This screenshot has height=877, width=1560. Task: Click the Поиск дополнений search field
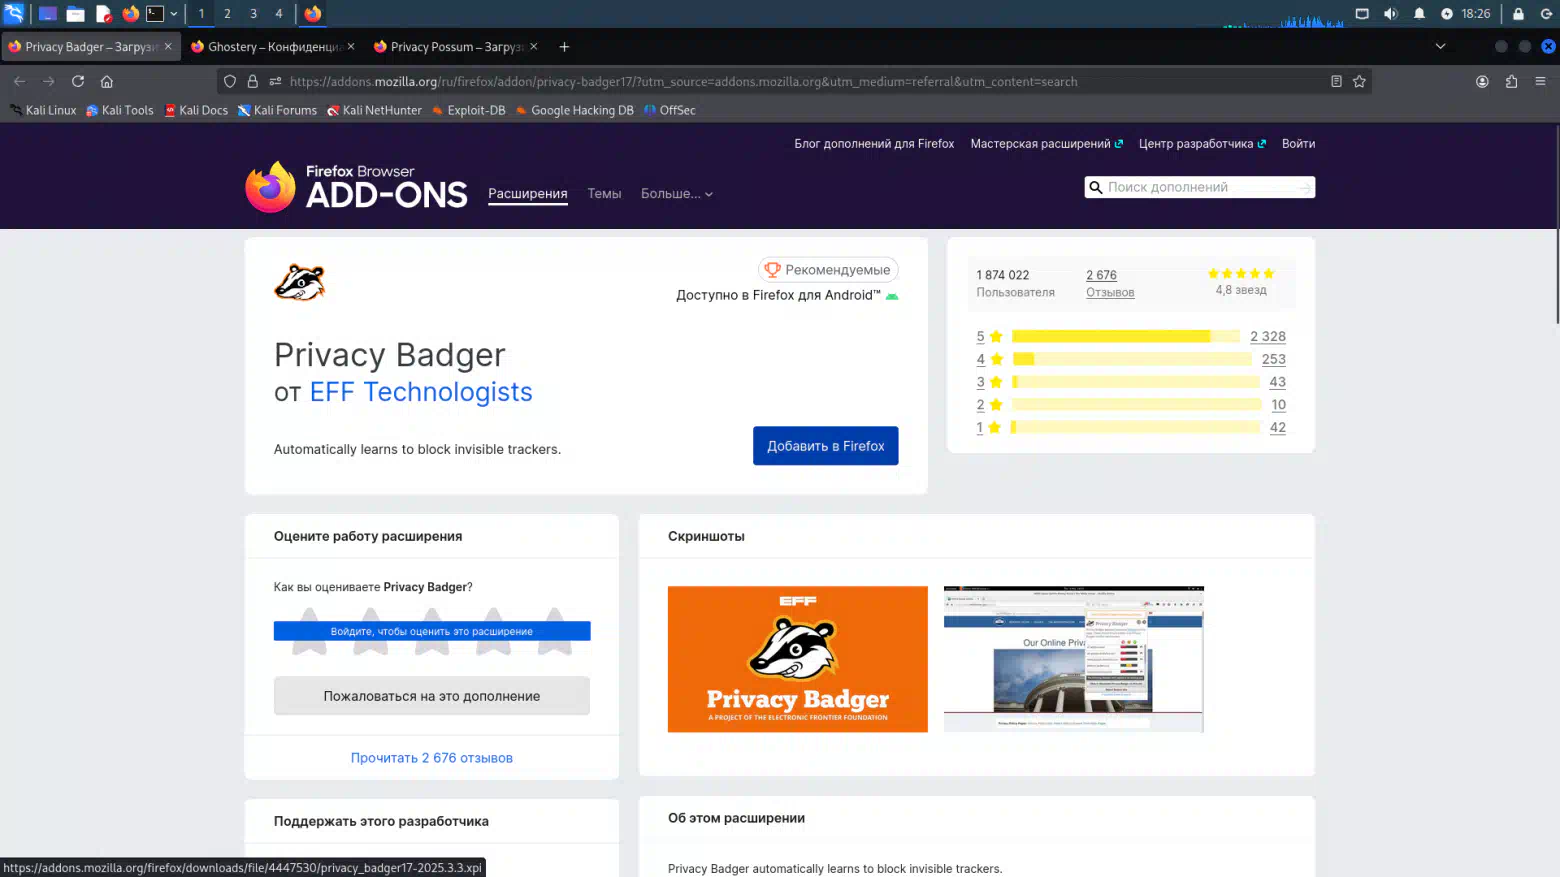click(x=1199, y=187)
